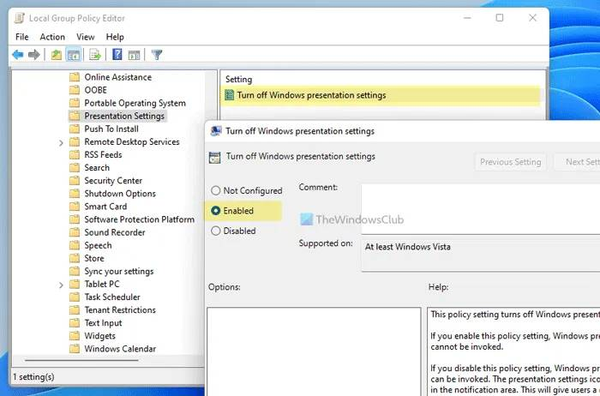Click the Portable Operating System folder icon
Screen dimensions: 600x396
(x=75, y=103)
